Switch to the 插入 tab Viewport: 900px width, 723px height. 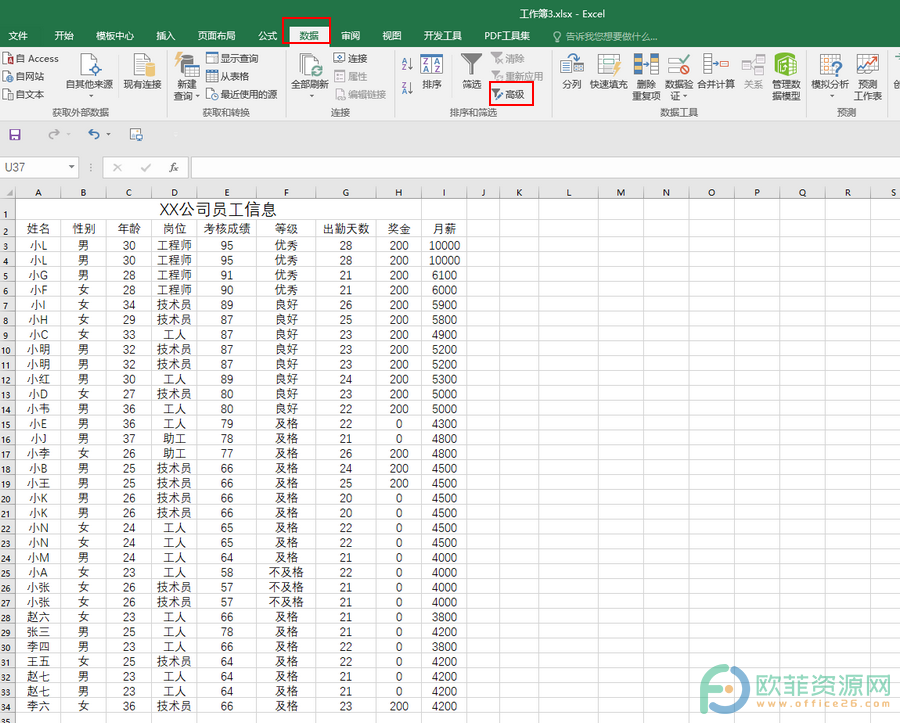point(165,36)
